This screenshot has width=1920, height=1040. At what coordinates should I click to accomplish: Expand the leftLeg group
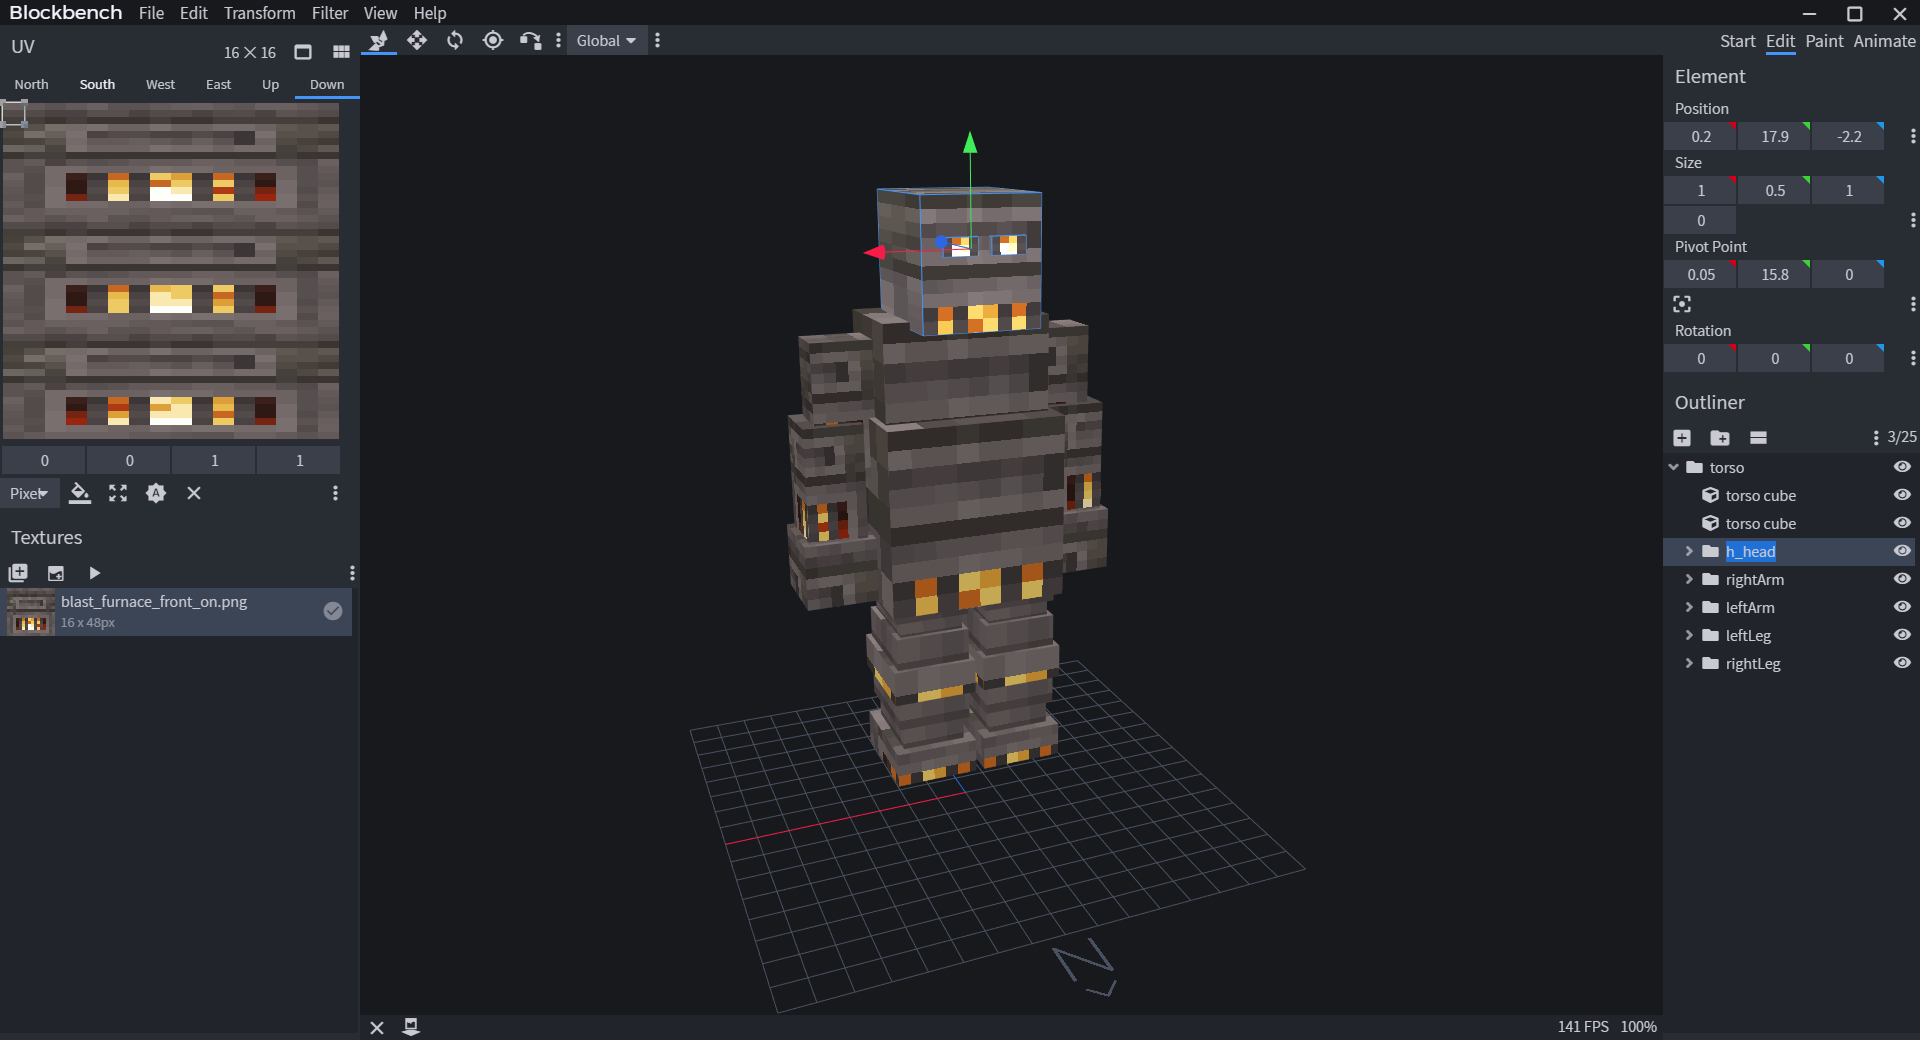pos(1689,635)
